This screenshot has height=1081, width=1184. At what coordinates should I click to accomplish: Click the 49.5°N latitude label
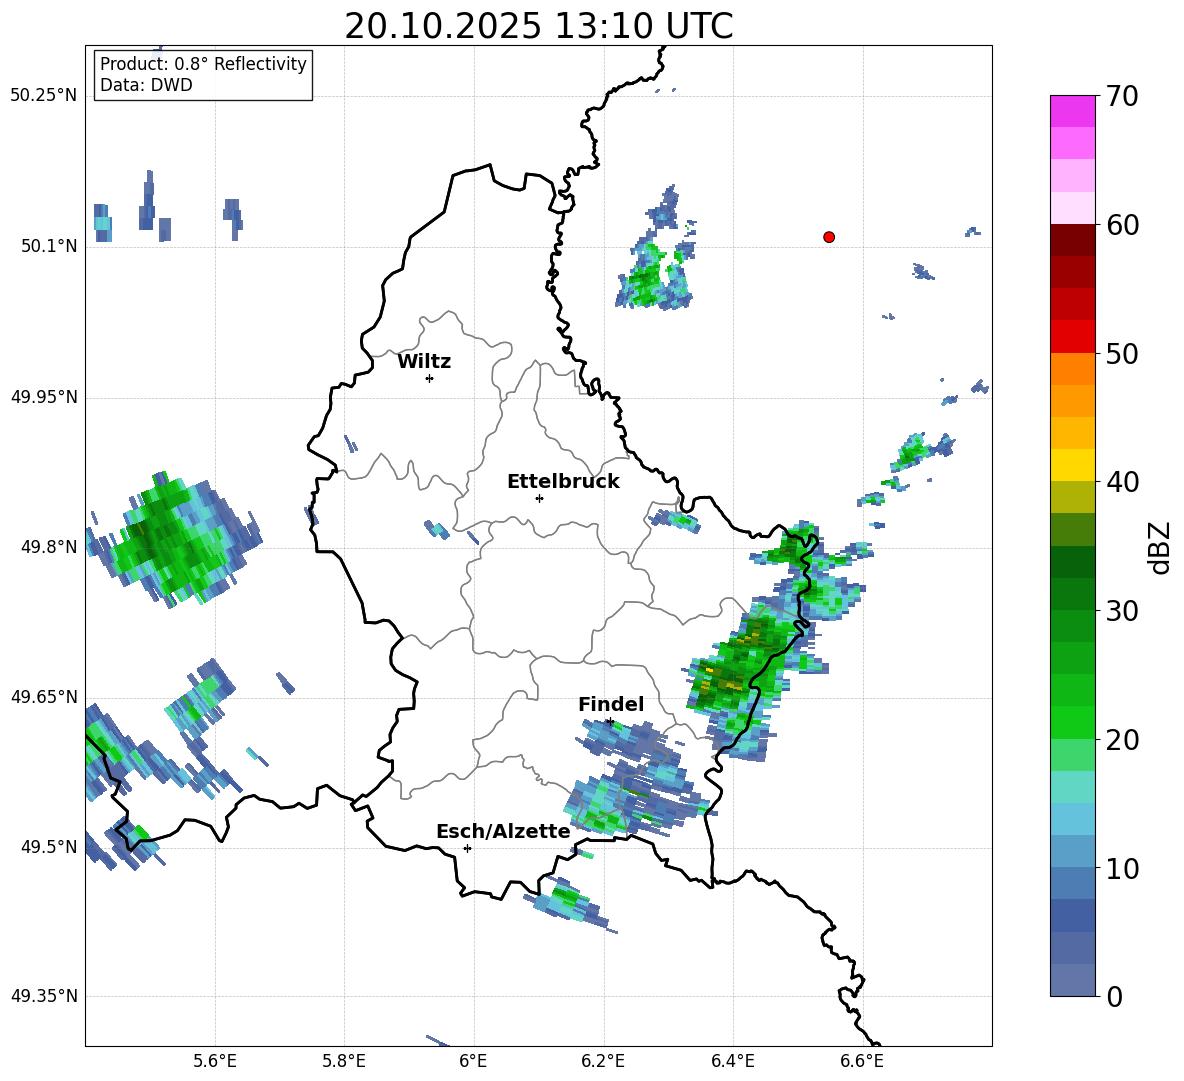[x=49, y=846]
